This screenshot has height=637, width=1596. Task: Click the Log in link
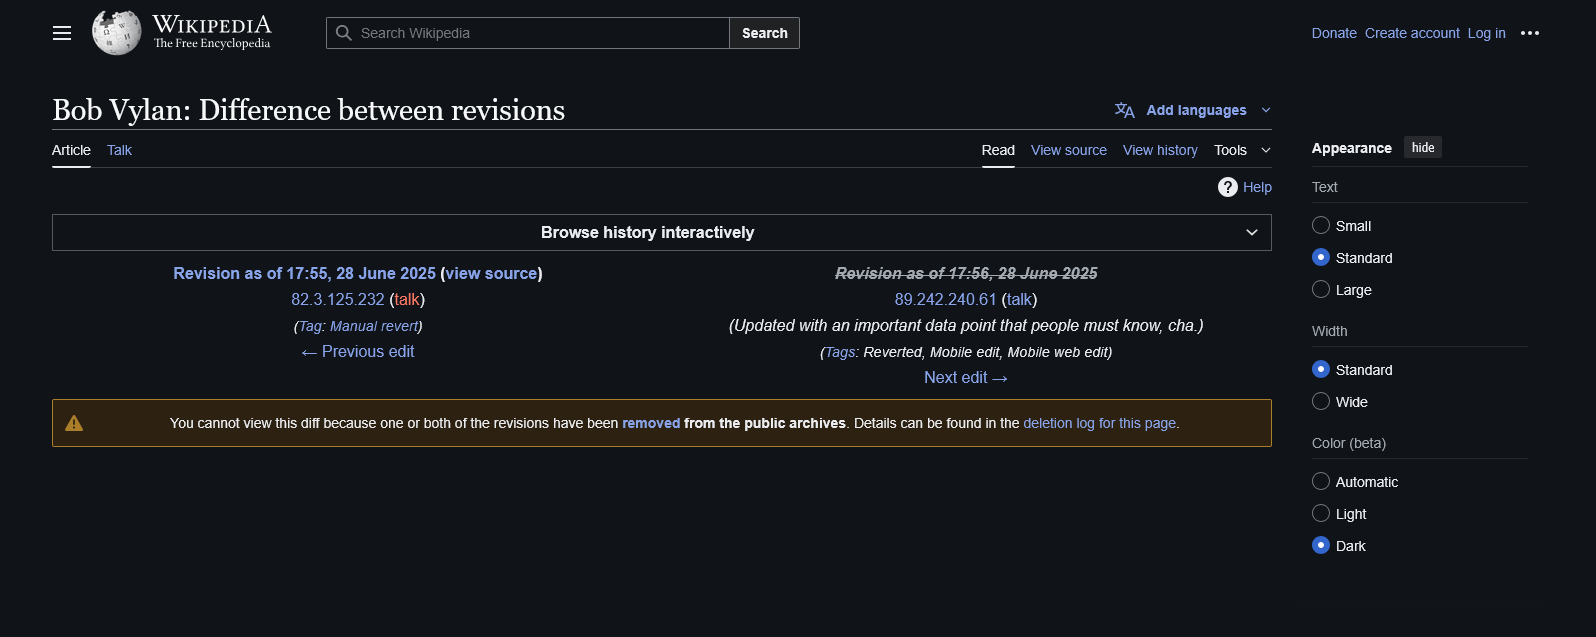tap(1487, 33)
